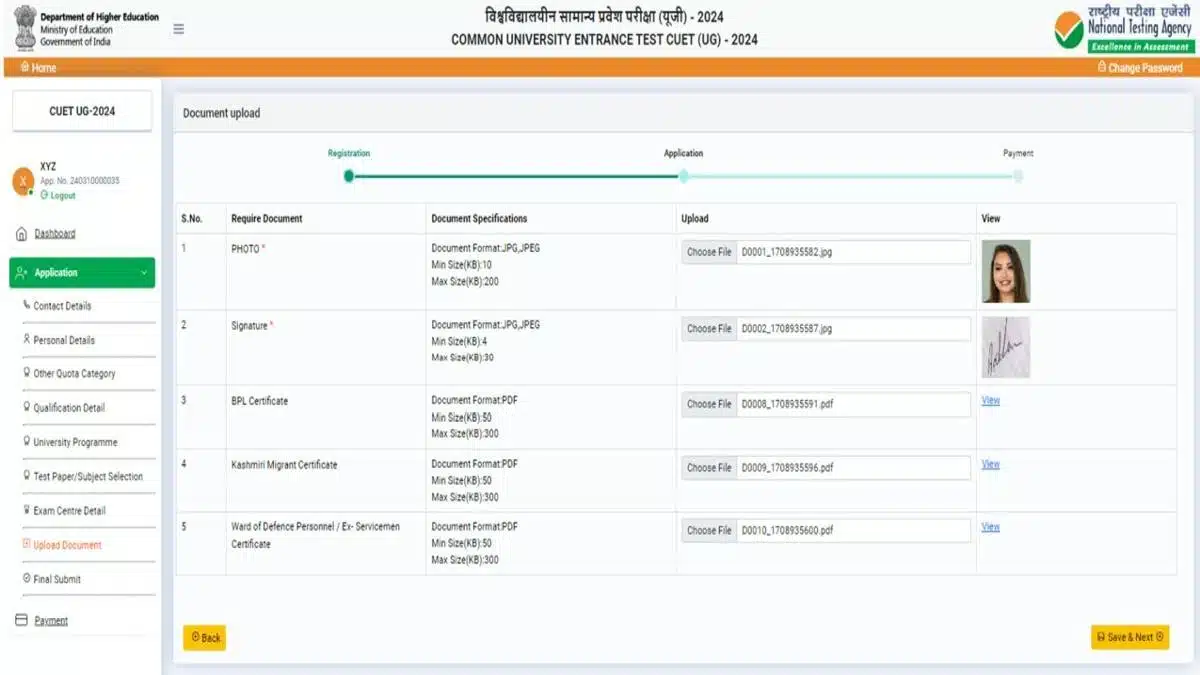Click the Registration step marker
Screen dimensions: 1200x675
point(348,176)
